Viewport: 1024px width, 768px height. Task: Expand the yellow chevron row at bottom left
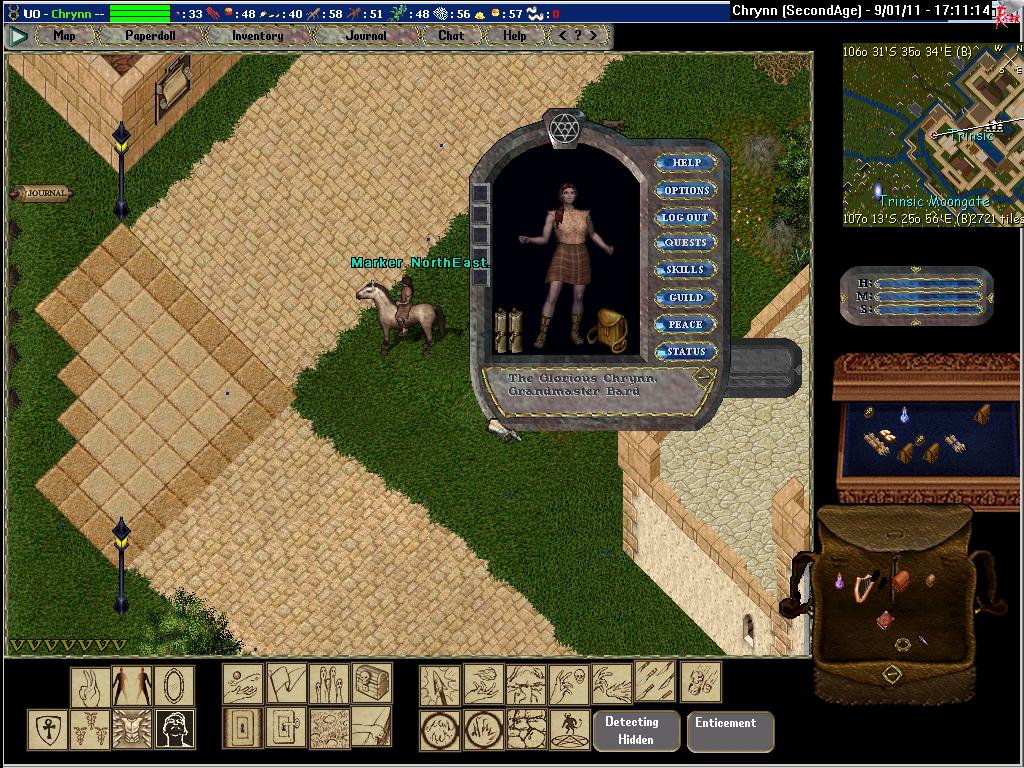pos(68,645)
